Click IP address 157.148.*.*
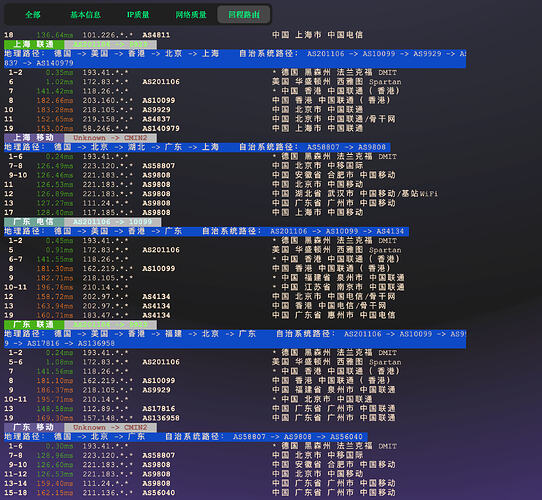Image resolution: width=542 pixels, height=500 pixels. [x=108, y=418]
